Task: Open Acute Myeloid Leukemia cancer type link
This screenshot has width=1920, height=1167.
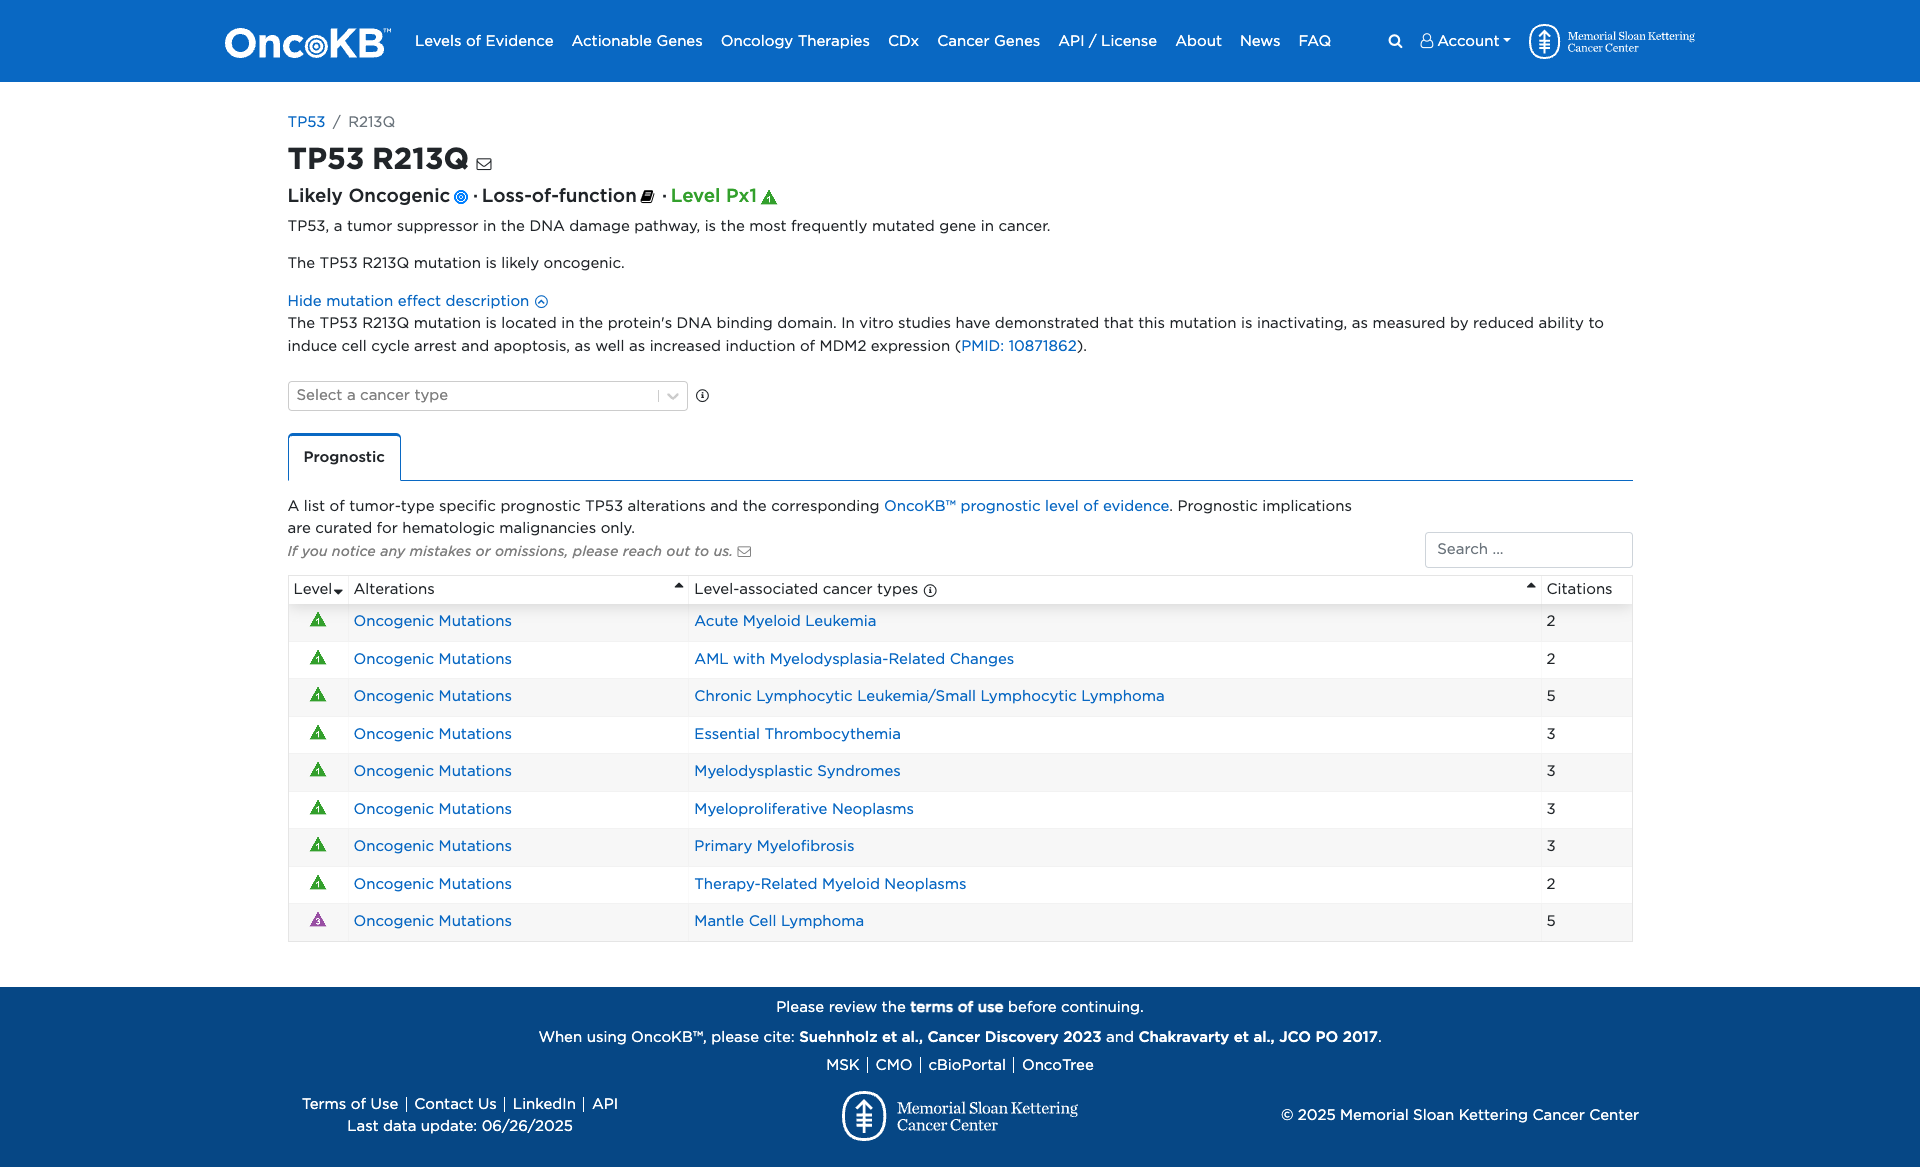Action: click(x=785, y=621)
